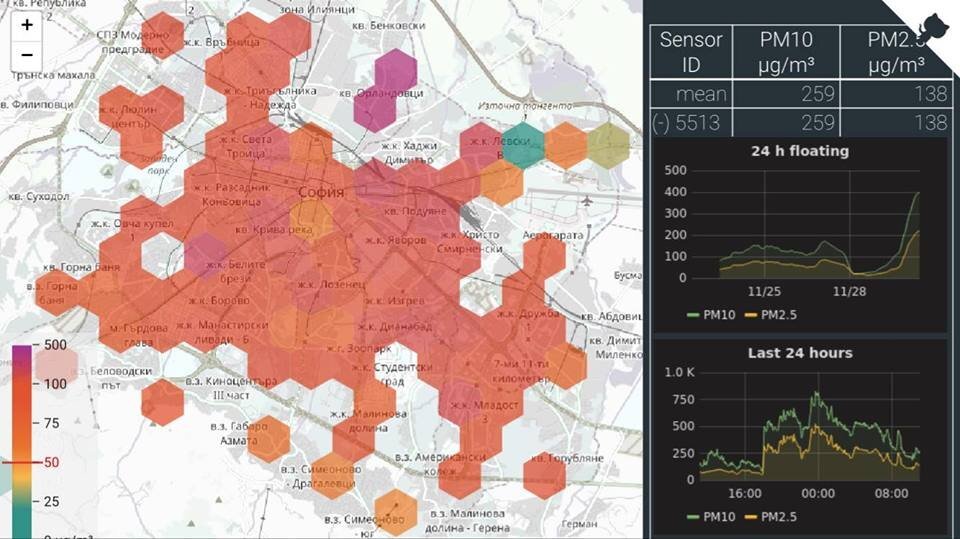Image resolution: width=960 pixels, height=539 pixels.
Task: Select the teal hexagon near Левски
Action: pyautogui.click(x=523, y=145)
